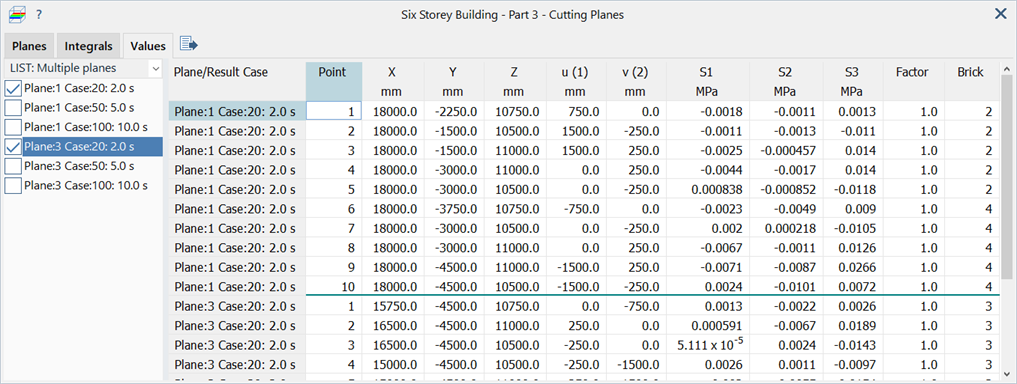Viewport: 1017px width, 384px height.
Task: Click the vertical scrollbar thumb
Action: coord(1007,176)
